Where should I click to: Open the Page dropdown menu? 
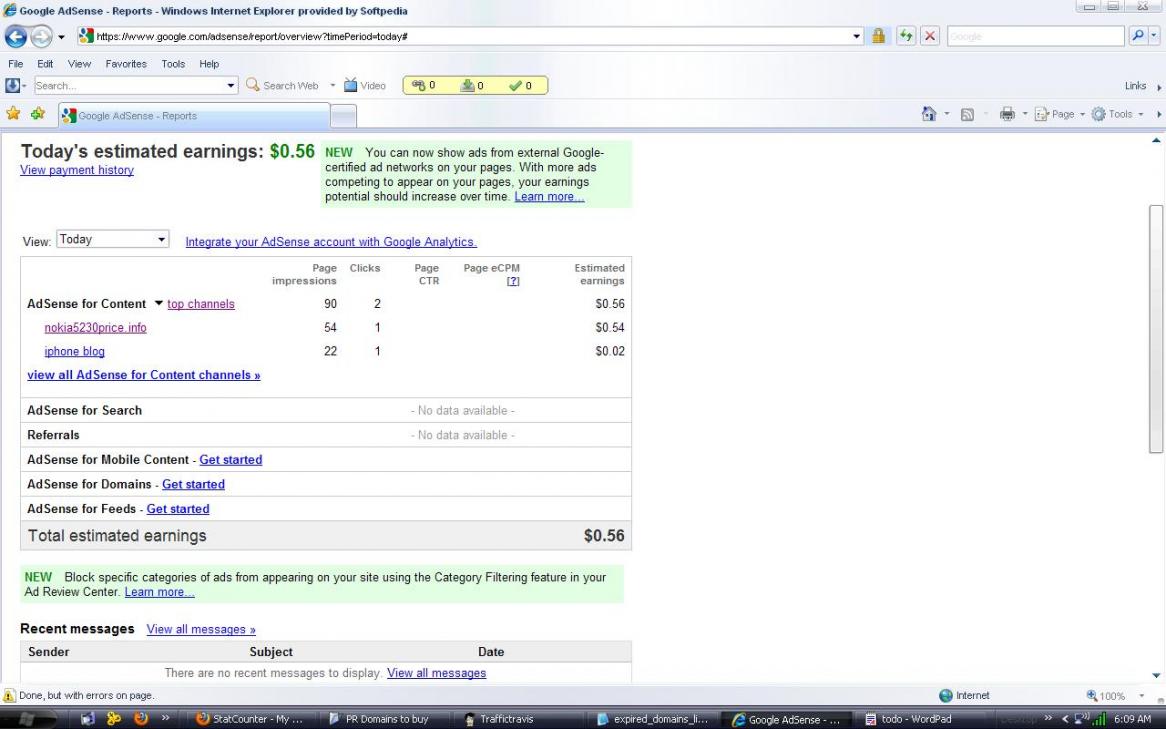pos(1060,114)
